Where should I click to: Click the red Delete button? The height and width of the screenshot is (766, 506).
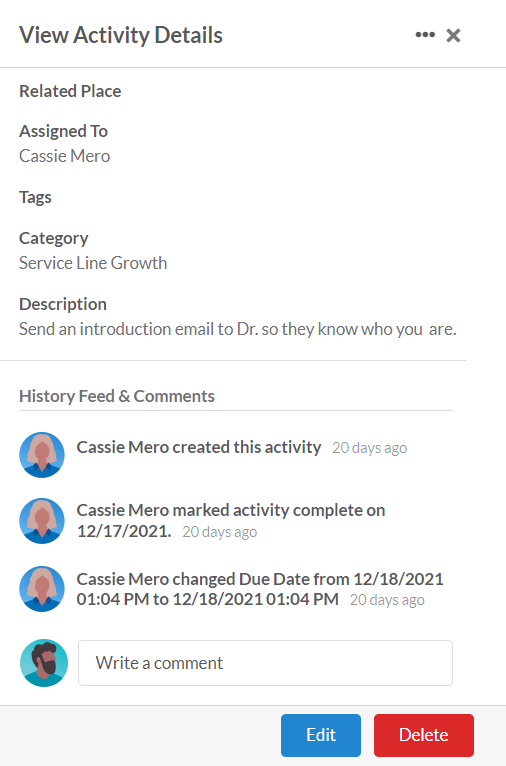424,735
